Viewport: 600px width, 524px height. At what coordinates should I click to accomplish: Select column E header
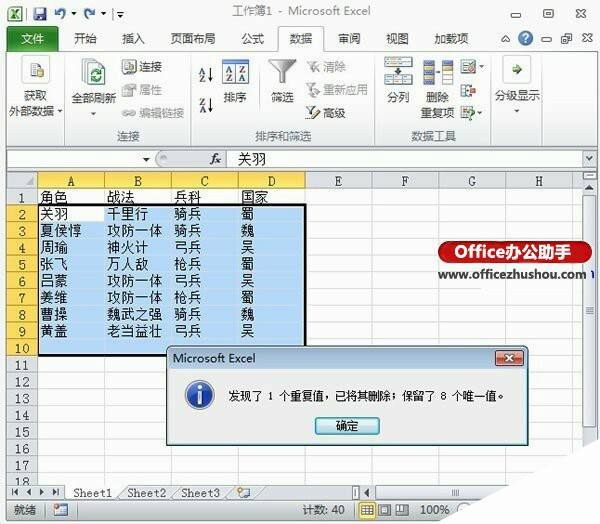pos(338,181)
